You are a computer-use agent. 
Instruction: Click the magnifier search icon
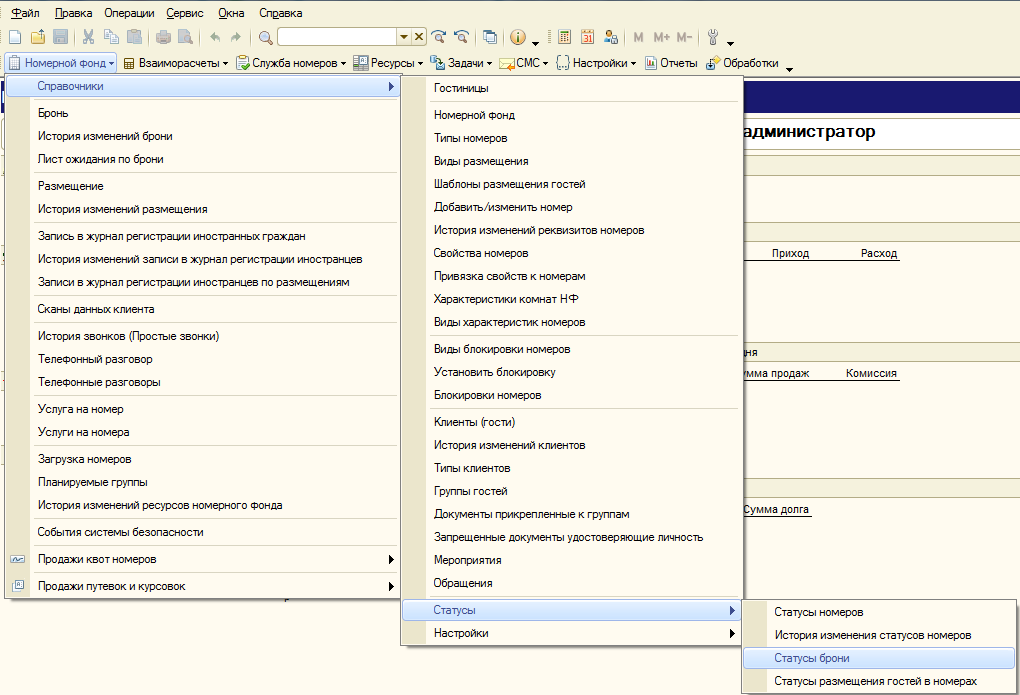265,37
